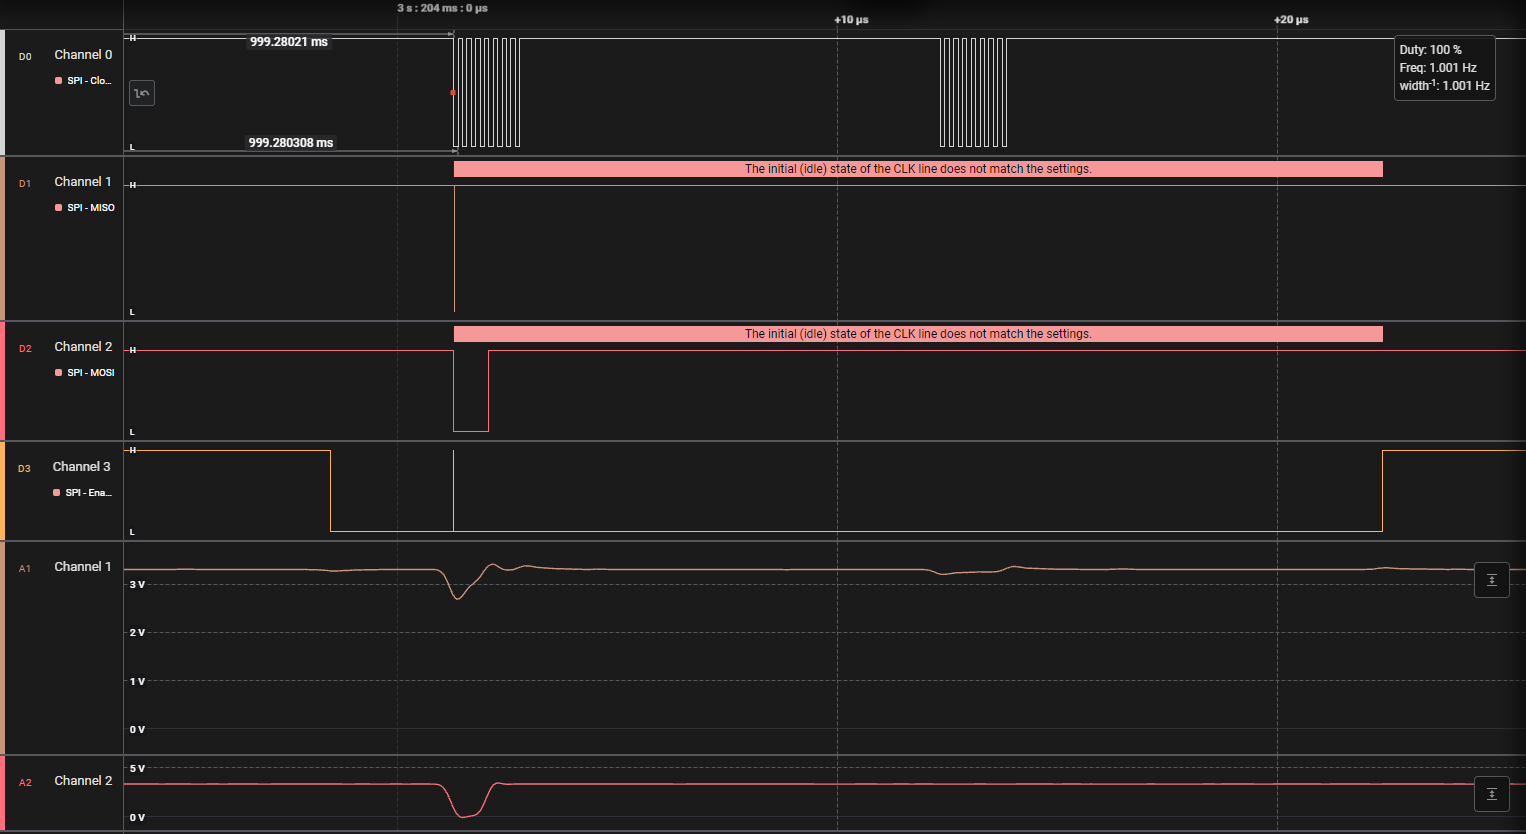Expand the Duty and Freq measurement box

(x=1444, y=67)
